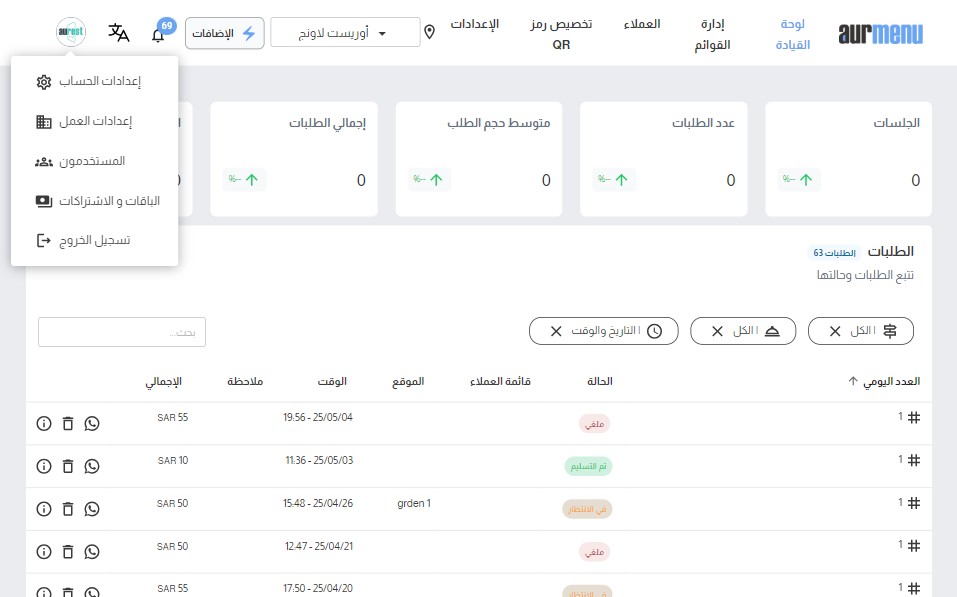Open the الكل filter with serving dish icon
957x597 pixels.
[742, 331]
